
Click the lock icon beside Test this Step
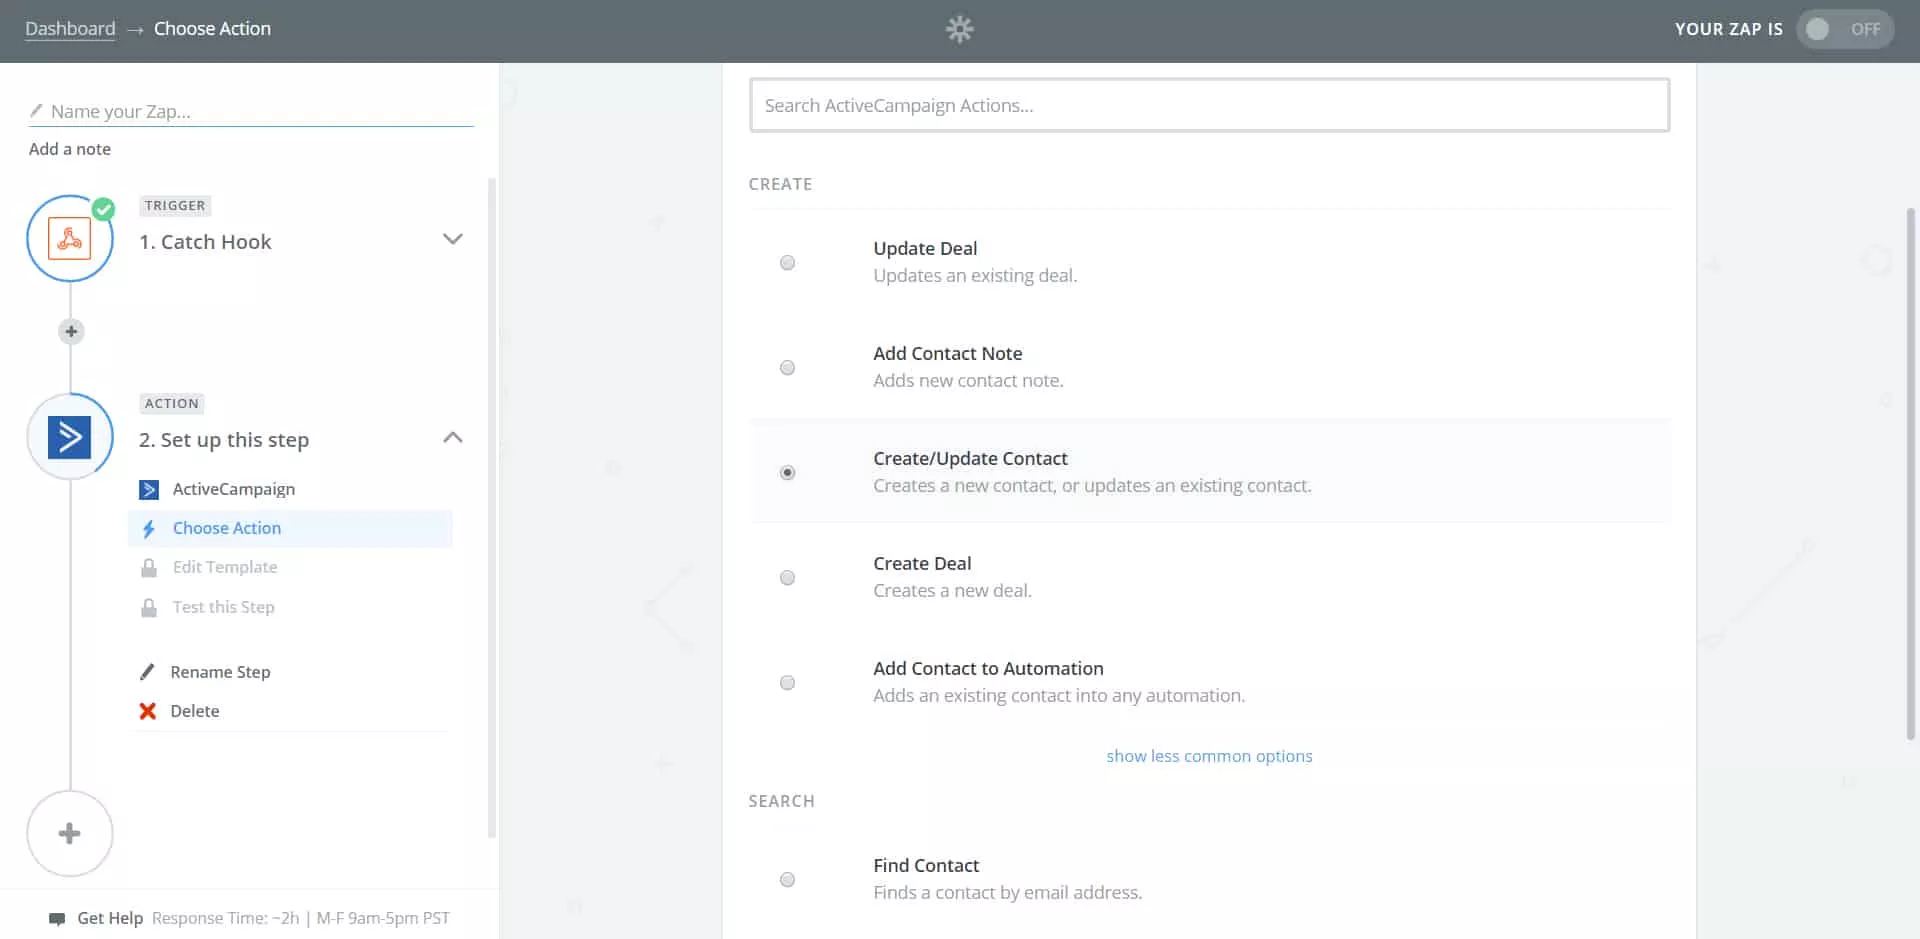[x=149, y=607]
